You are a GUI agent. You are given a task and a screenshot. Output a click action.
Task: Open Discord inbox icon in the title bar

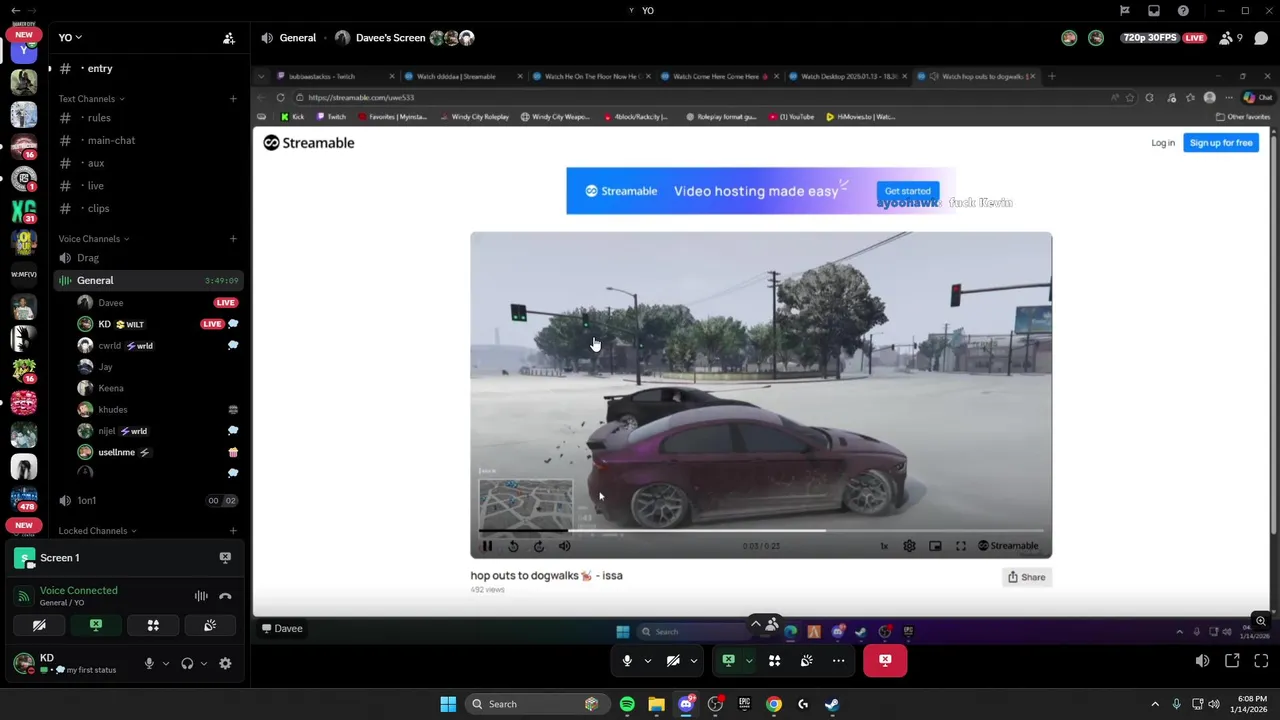coord(1154,11)
